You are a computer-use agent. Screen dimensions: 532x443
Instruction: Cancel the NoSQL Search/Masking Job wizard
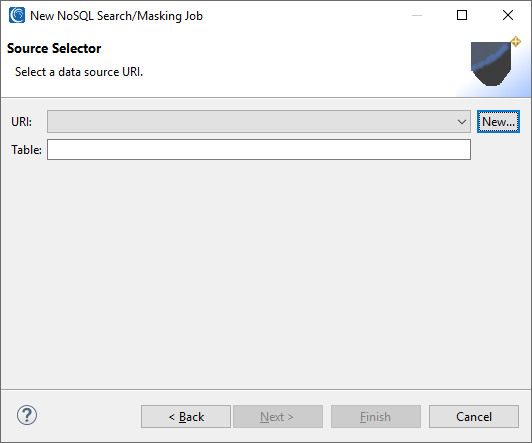point(474,417)
